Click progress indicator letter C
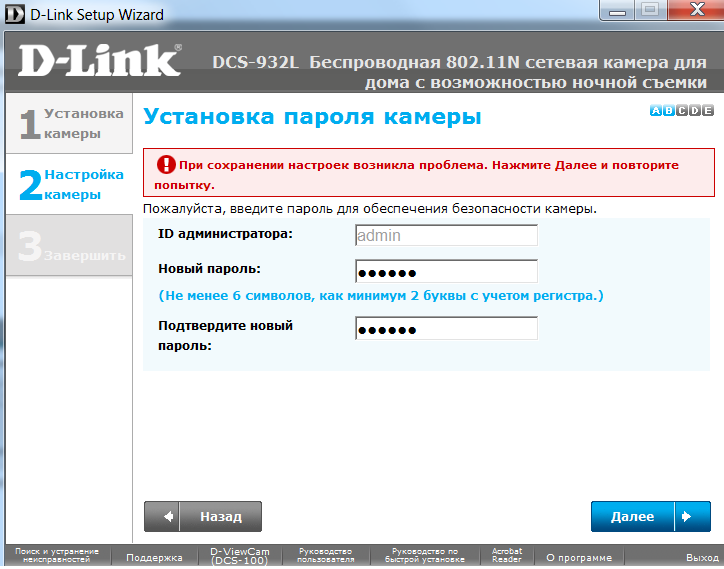The width and height of the screenshot is (724, 569). tap(682, 111)
